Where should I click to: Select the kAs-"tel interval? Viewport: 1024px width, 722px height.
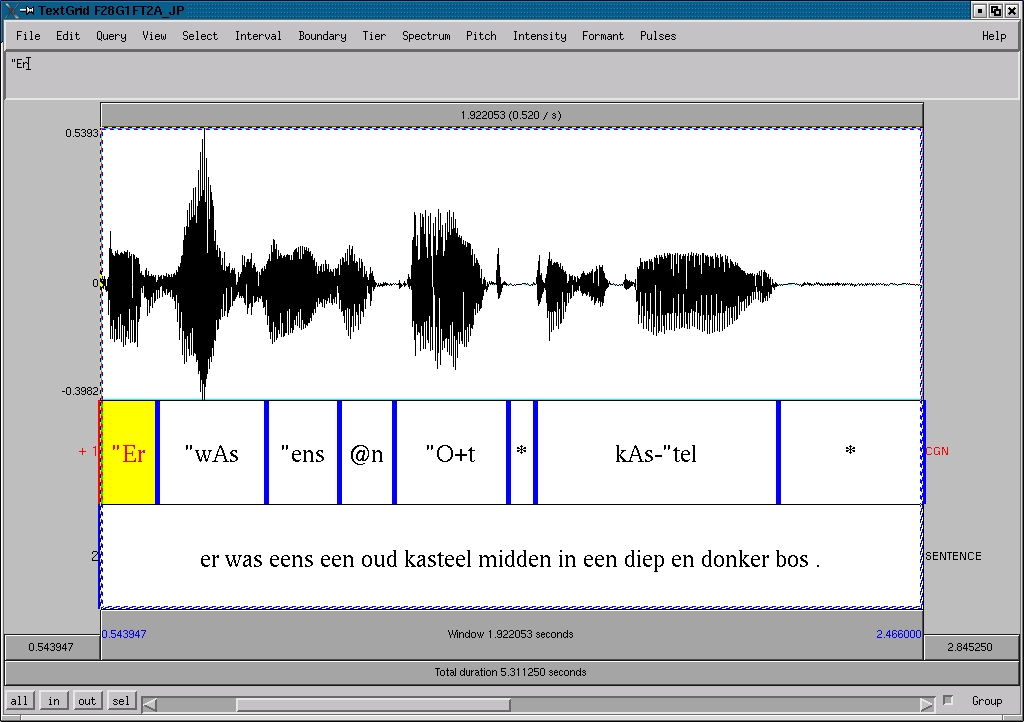(x=656, y=453)
